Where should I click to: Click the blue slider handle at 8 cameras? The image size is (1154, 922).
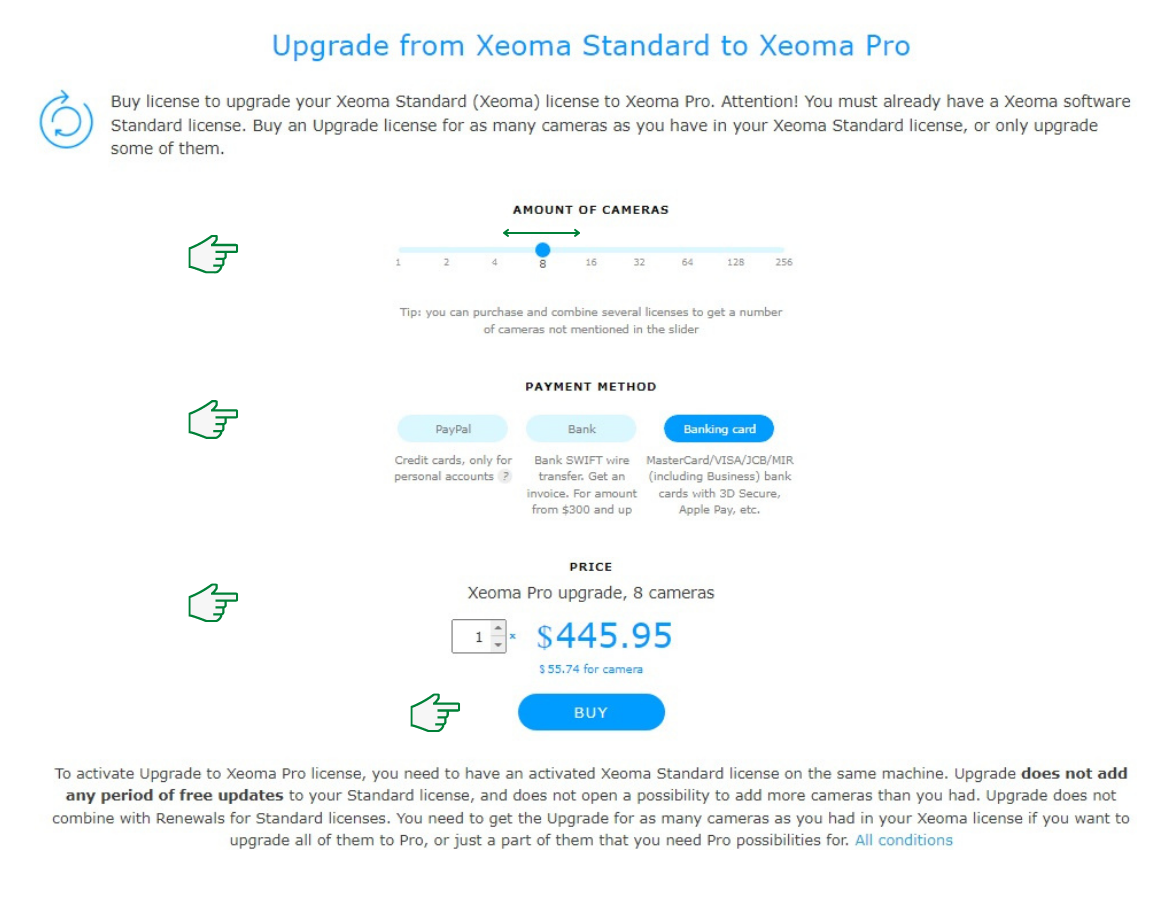542,248
